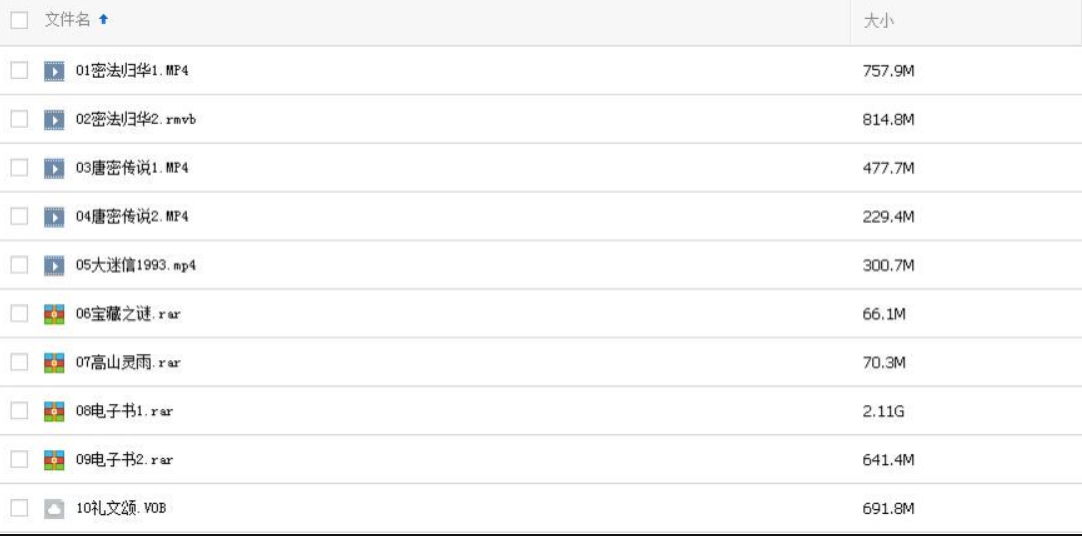Click archive icon for 08电子书1.rar

(52, 411)
